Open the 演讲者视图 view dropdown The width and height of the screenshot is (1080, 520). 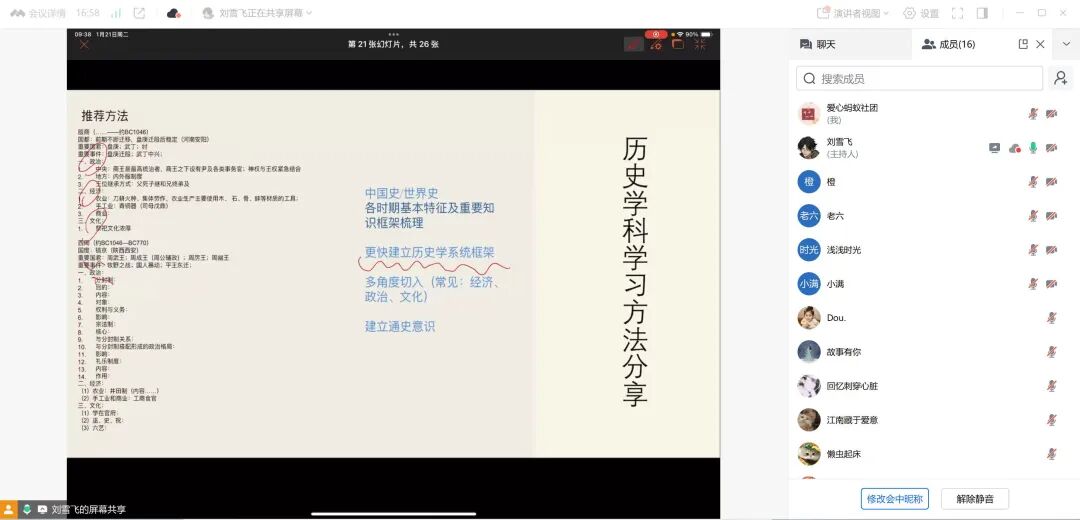[x=853, y=13]
